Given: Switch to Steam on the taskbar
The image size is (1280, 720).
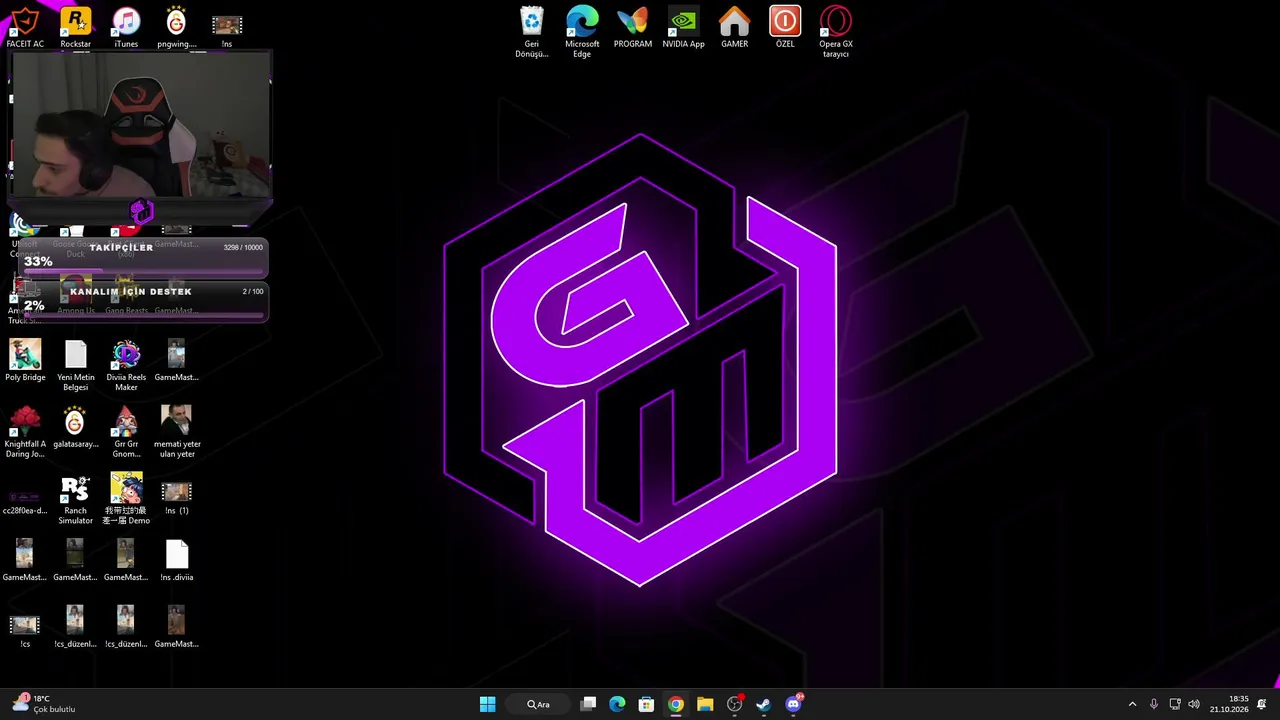Looking at the screenshot, I should point(763,704).
